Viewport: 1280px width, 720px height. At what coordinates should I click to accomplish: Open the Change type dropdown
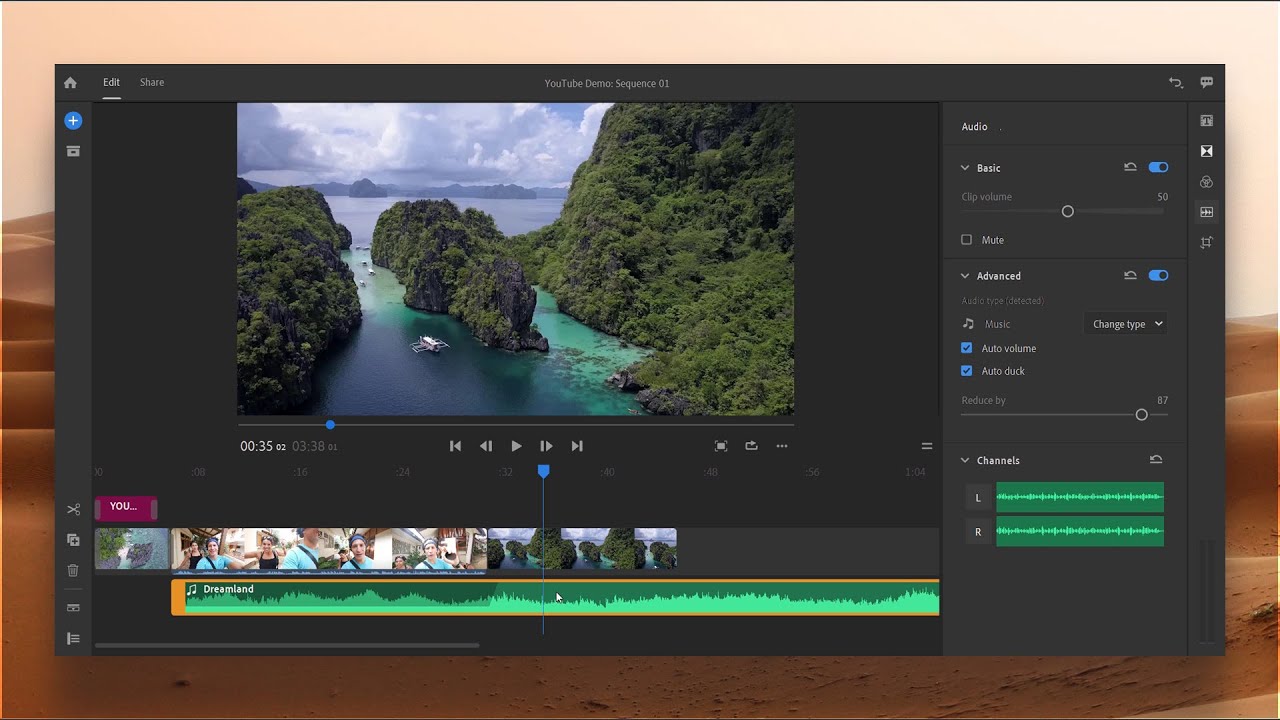tap(1126, 324)
